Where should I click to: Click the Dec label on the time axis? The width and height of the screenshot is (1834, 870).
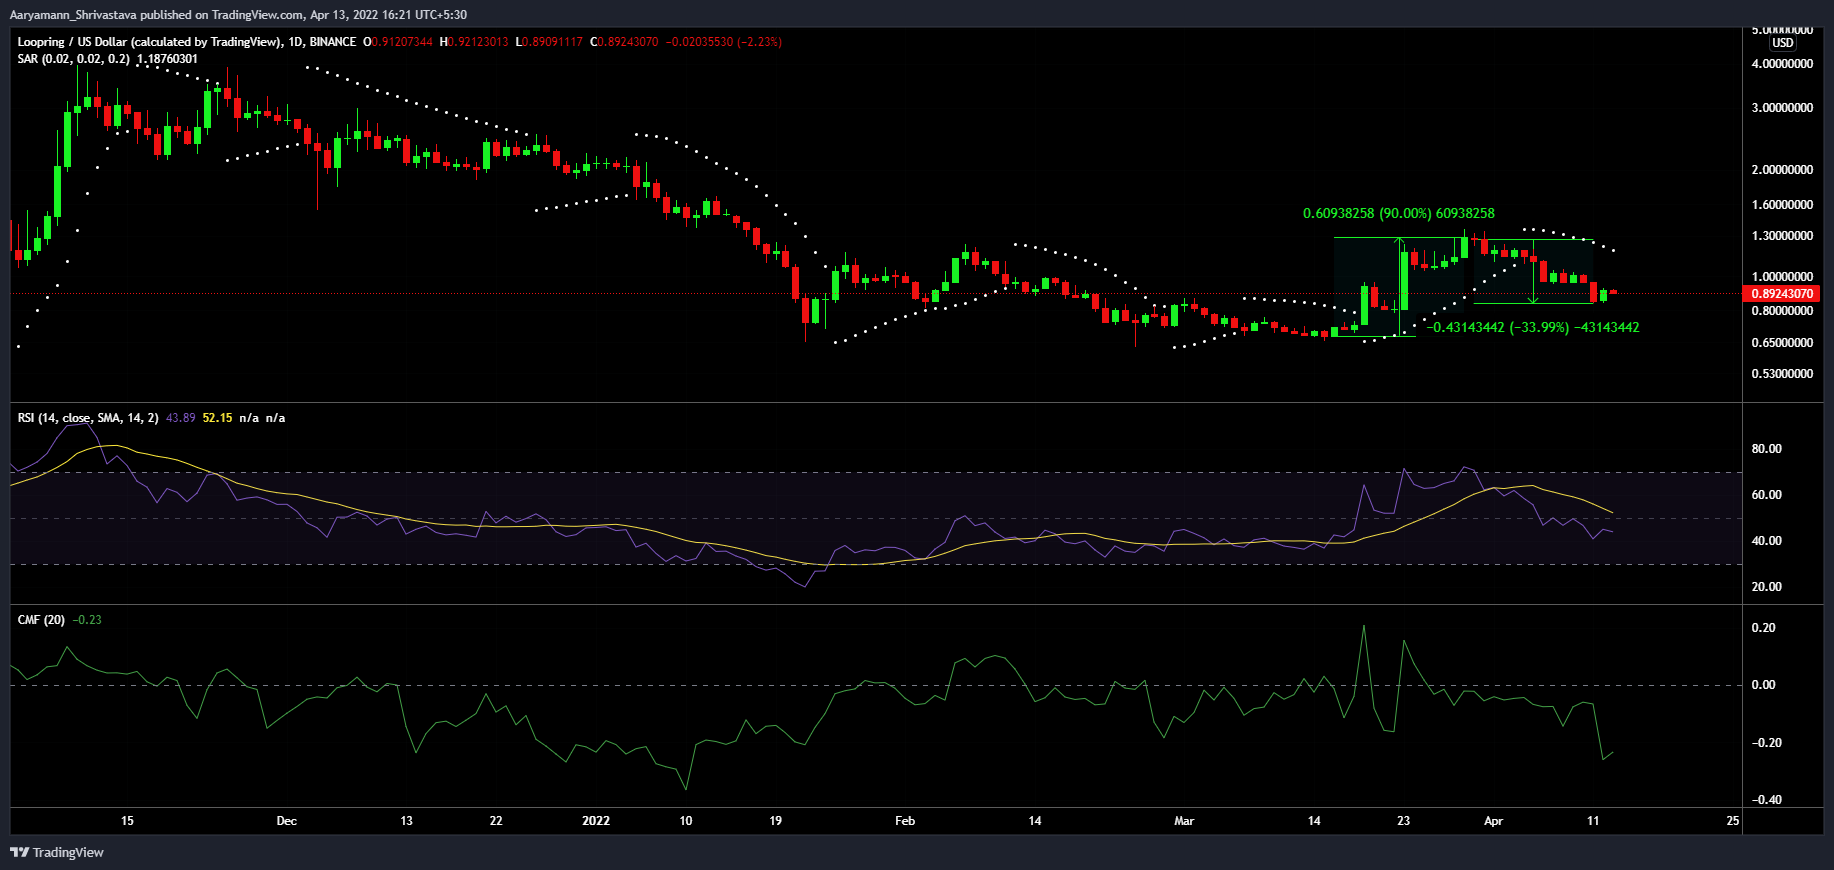pos(287,821)
